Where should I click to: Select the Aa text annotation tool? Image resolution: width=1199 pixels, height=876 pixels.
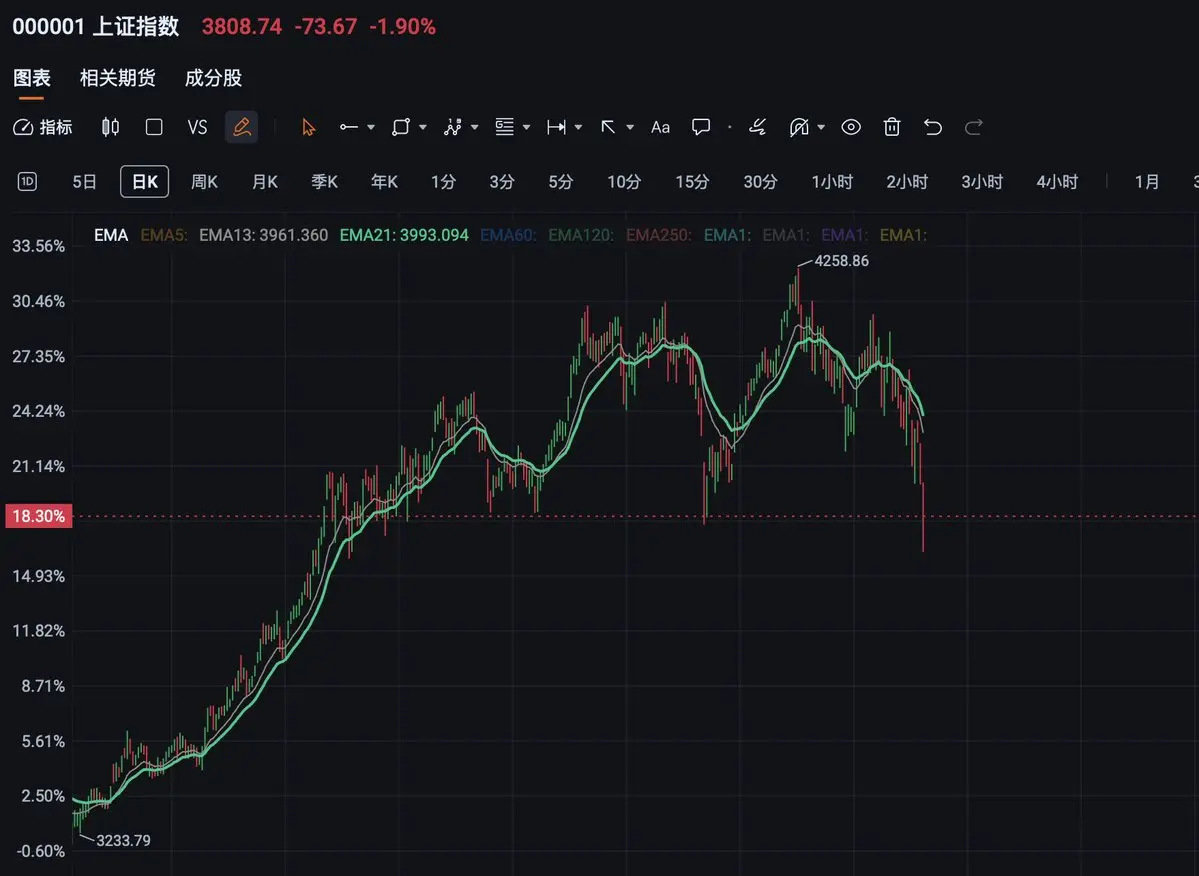tap(660, 127)
